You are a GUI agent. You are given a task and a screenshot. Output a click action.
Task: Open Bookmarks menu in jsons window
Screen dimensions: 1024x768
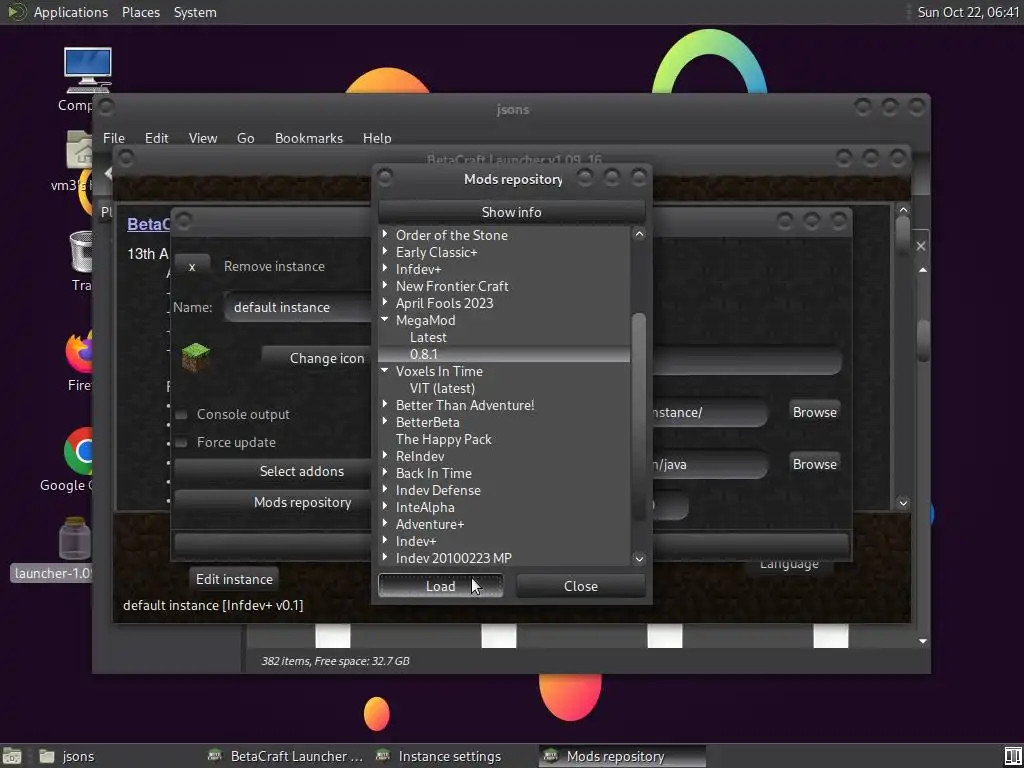click(309, 138)
